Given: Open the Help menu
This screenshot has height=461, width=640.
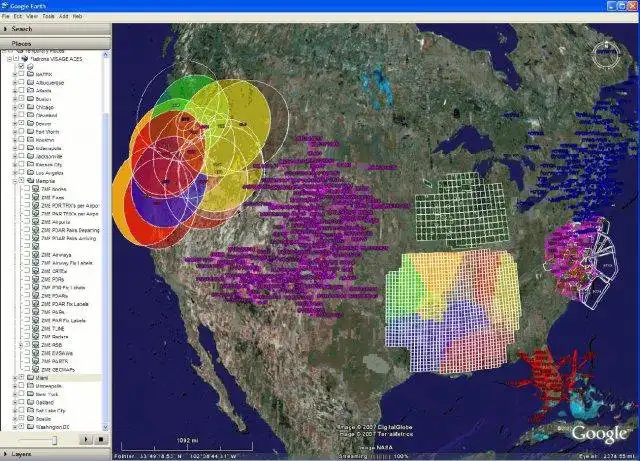Looking at the screenshot, I should pyautogui.click(x=77, y=16).
